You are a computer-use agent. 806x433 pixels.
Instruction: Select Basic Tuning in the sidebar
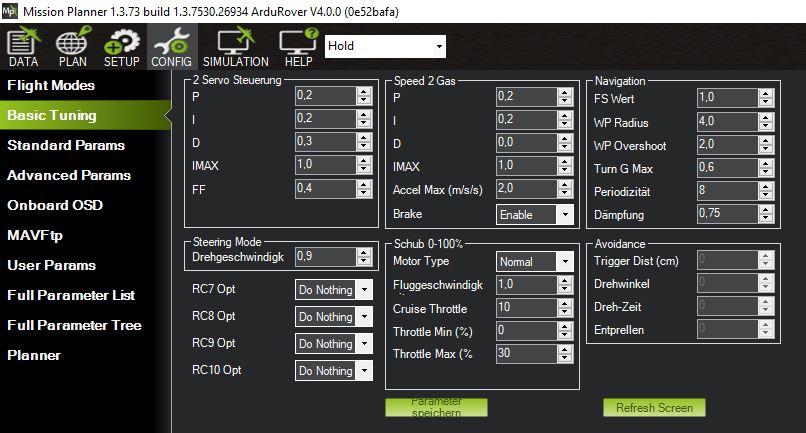pos(85,115)
